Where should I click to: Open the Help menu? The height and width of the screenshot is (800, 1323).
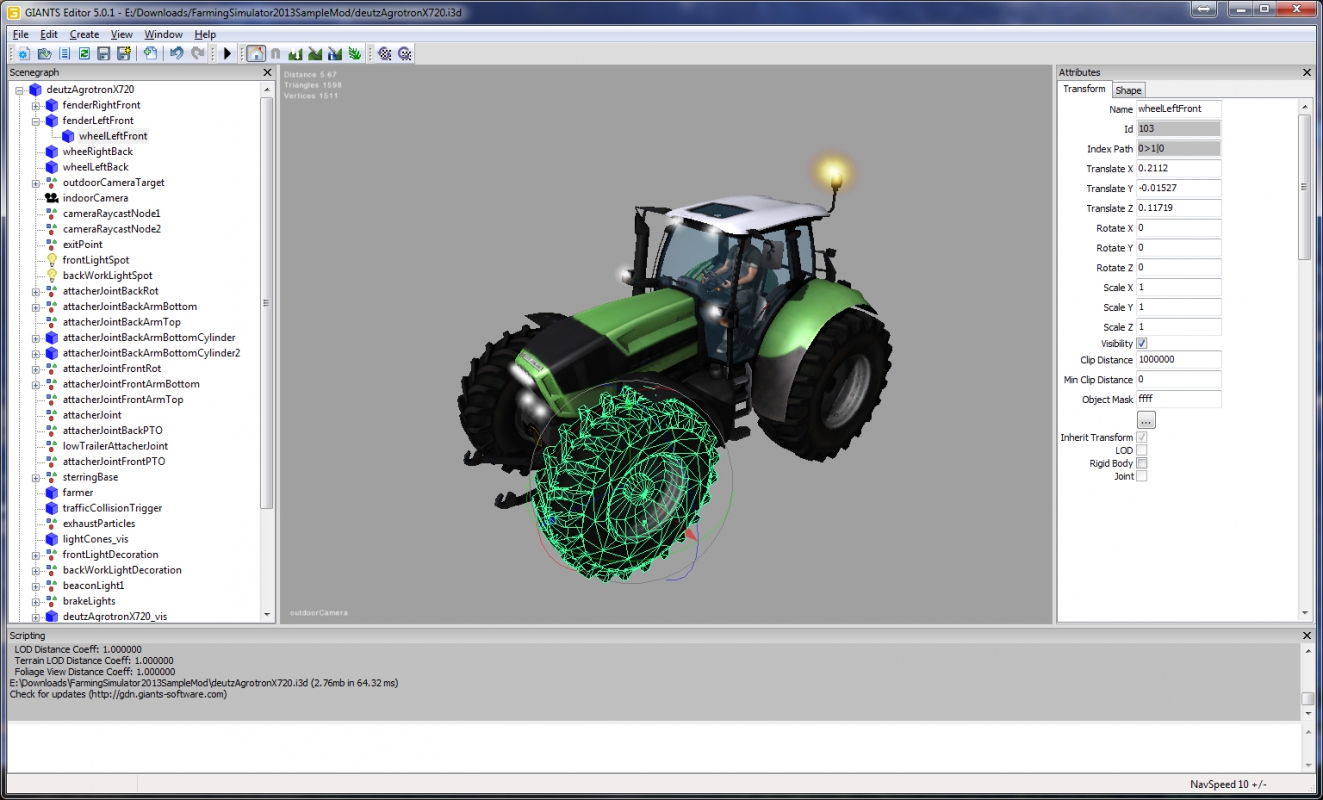click(x=205, y=34)
